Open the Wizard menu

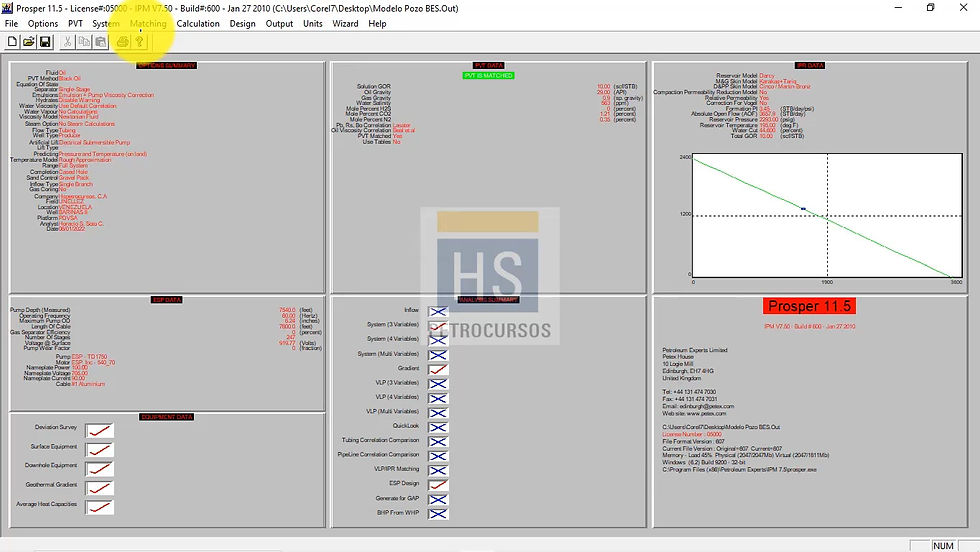(x=345, y=24)
